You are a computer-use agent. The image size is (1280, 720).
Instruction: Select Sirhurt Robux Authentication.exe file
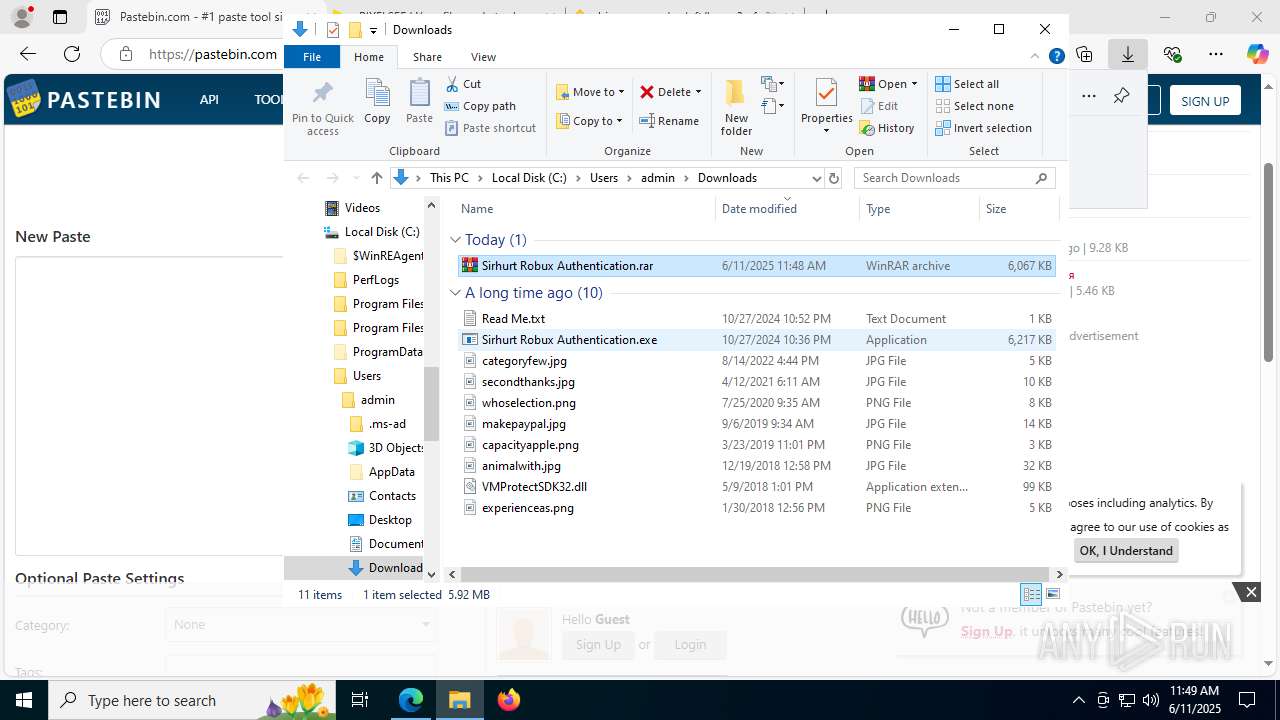pos(756,340)
